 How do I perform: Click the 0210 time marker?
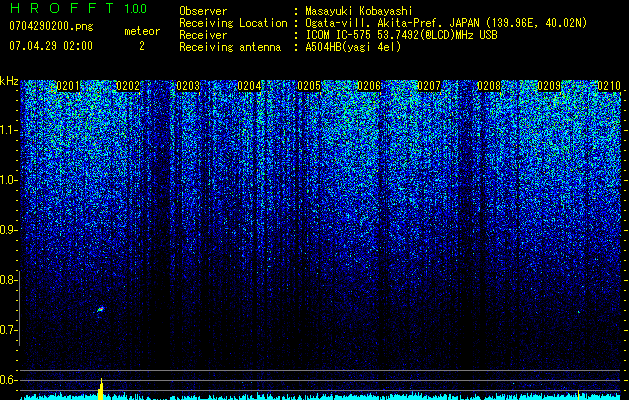[x=609, y=86]
